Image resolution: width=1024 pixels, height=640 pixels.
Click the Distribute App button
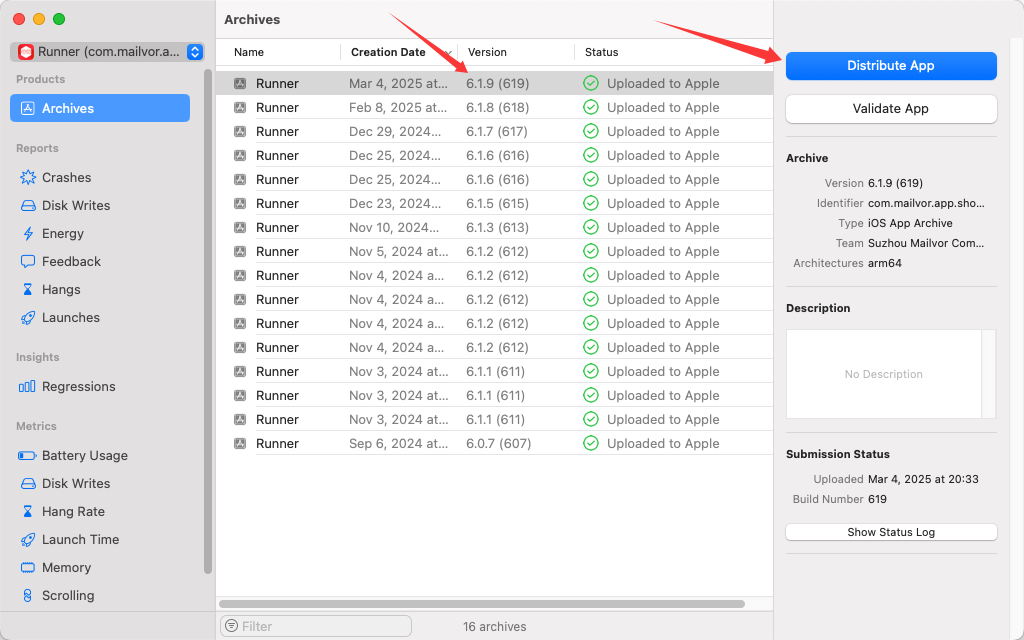pyautogui.click(x=890, y=66)
